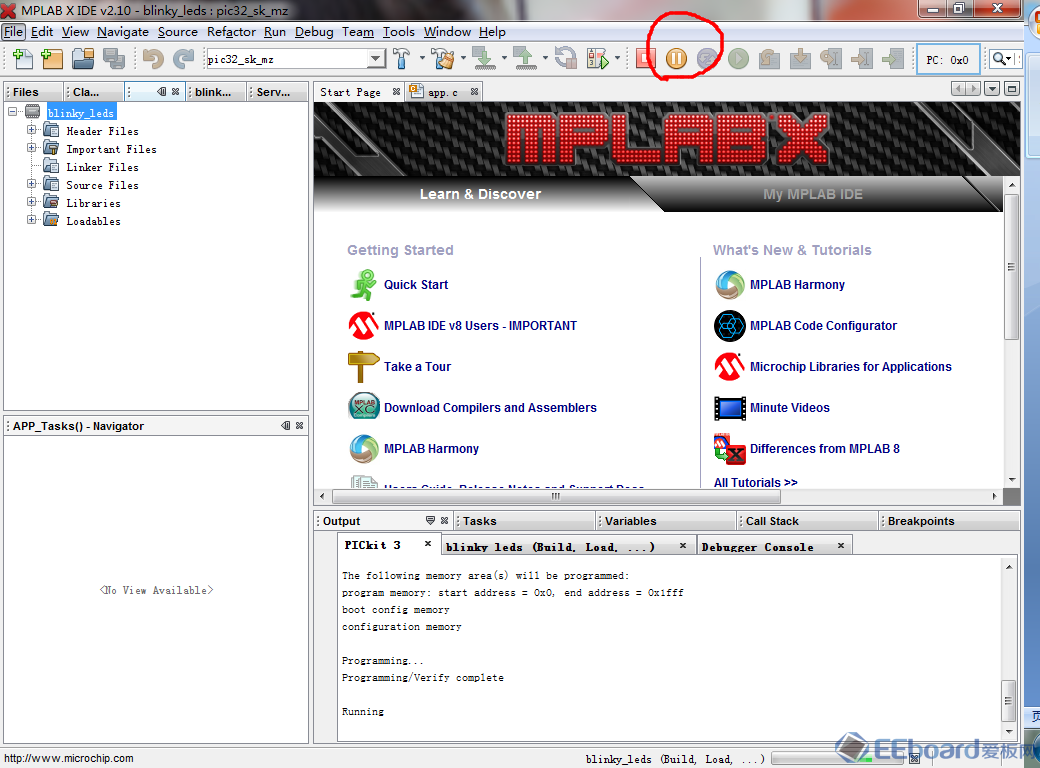Open the File menu
This screenshot has width=1040, height=768.
pos(13,32)
